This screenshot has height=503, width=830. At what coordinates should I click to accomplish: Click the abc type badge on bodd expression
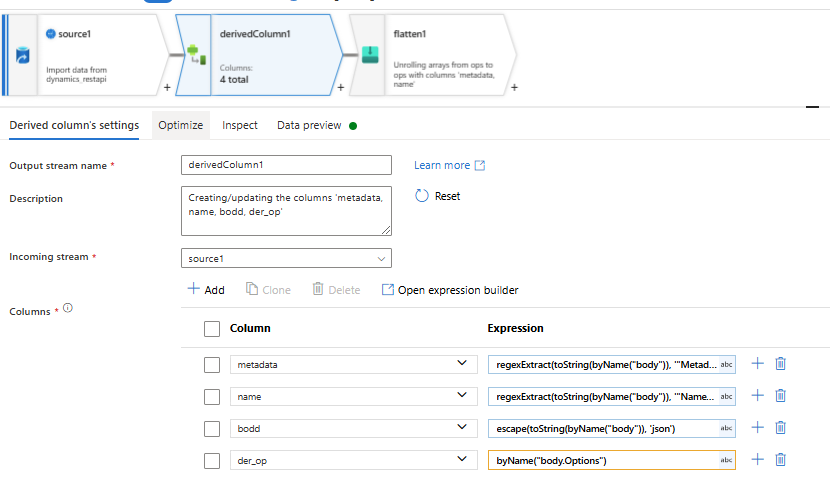tap(726, 428)
